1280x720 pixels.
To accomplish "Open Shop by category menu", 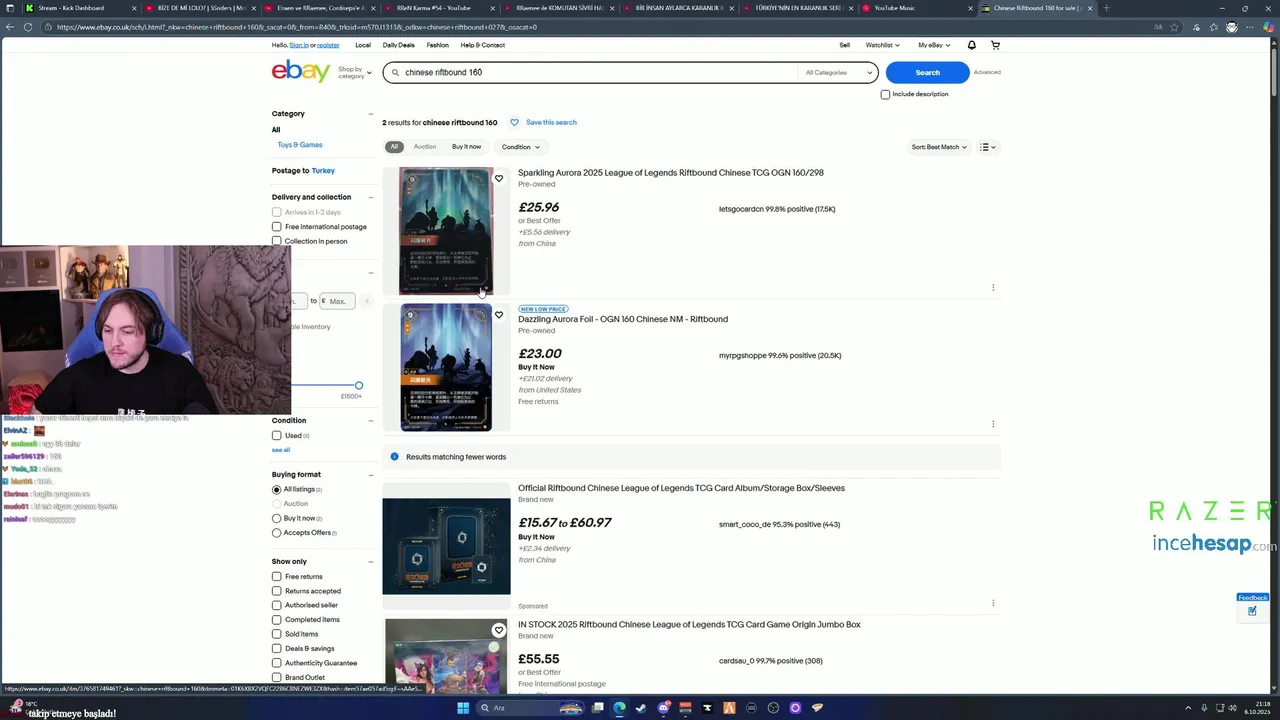I will pyautogui.click(x=354, y=72).
